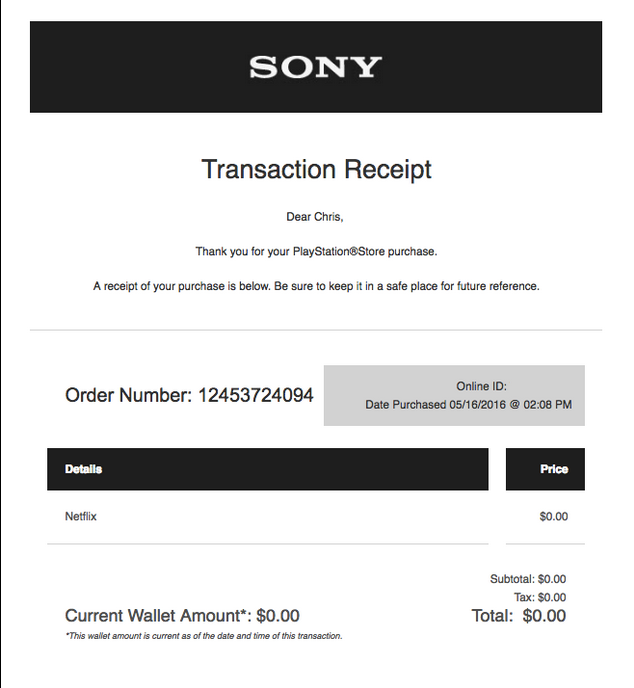Select the Netflix item row
Viewport: 634px width, 688px height.
[81, 517]
